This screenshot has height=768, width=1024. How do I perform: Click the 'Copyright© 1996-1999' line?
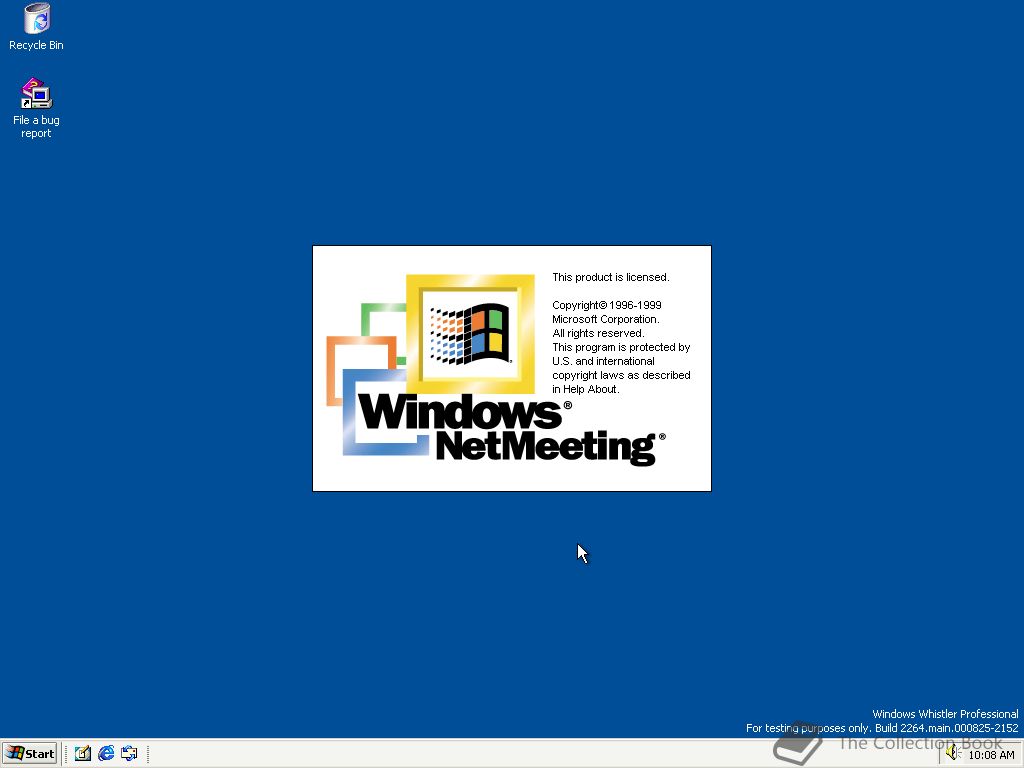coord(607,305)
